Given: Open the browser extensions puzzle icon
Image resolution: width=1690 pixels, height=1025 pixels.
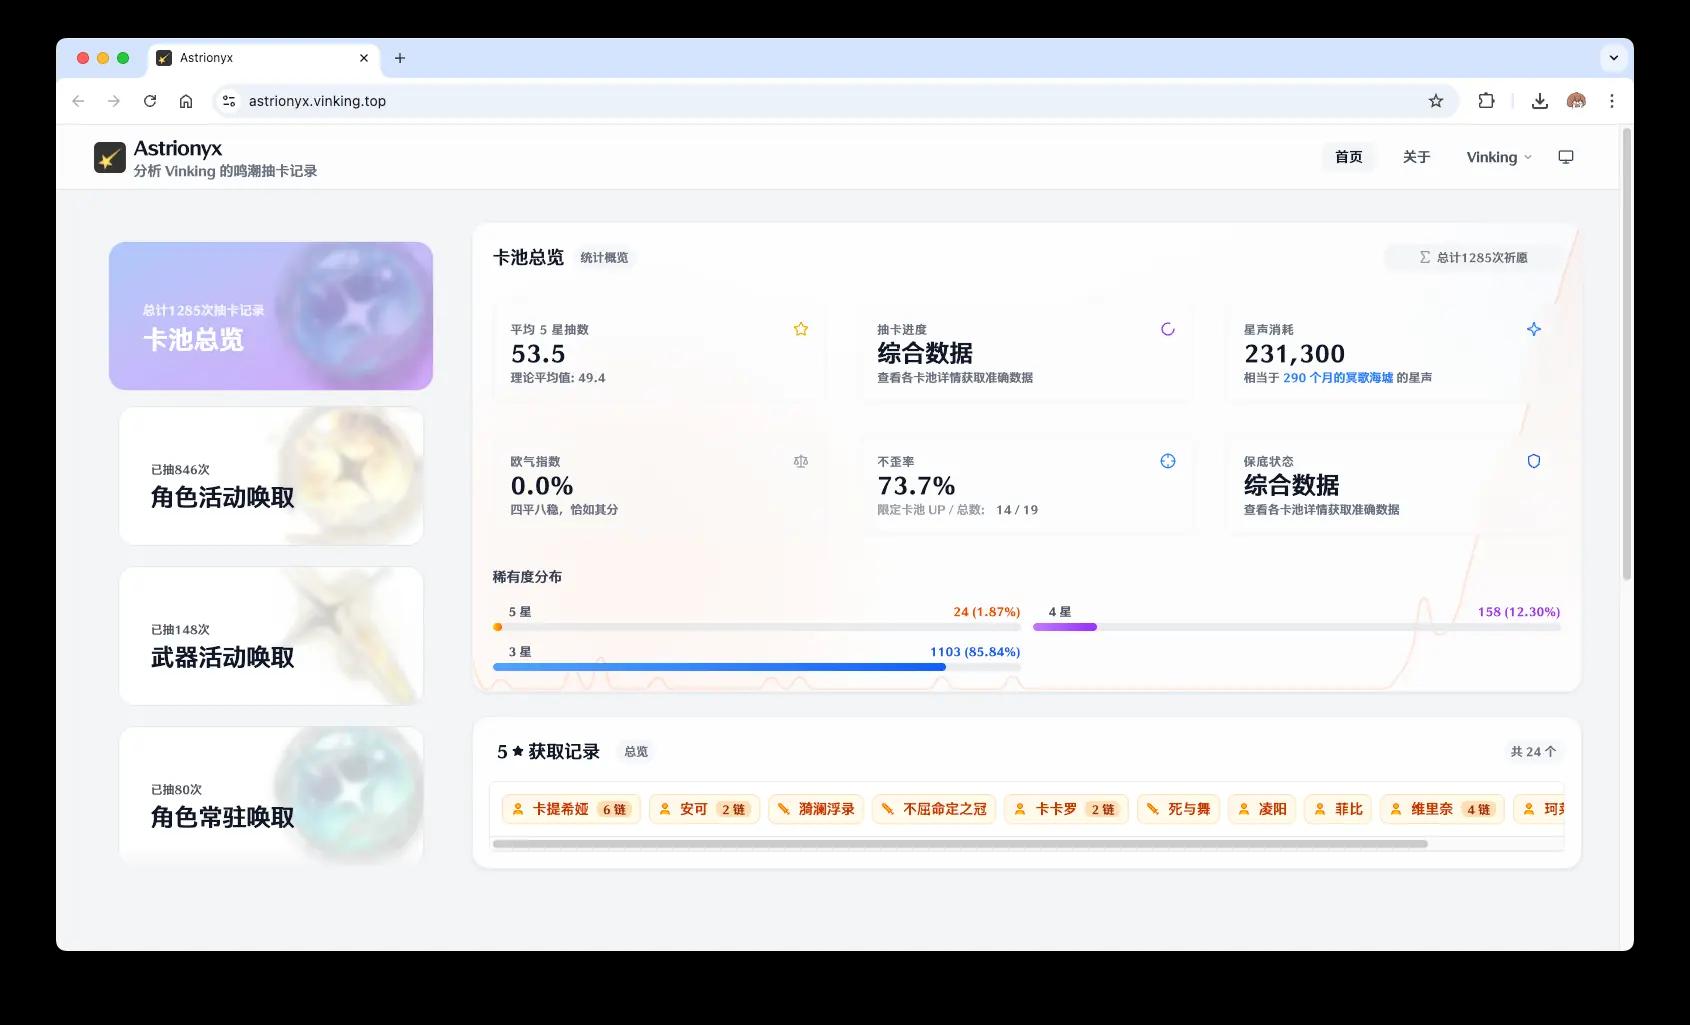Looking at the screenshot, I should pos(1487,101).
